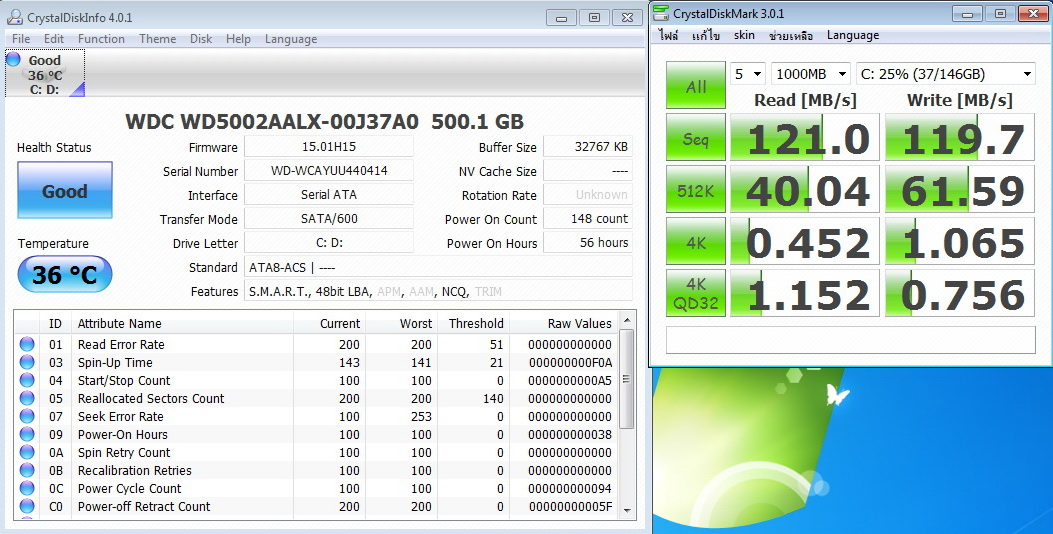
Task: Open the Language menu in CrystalDiskMark
Action: [853, 36]
